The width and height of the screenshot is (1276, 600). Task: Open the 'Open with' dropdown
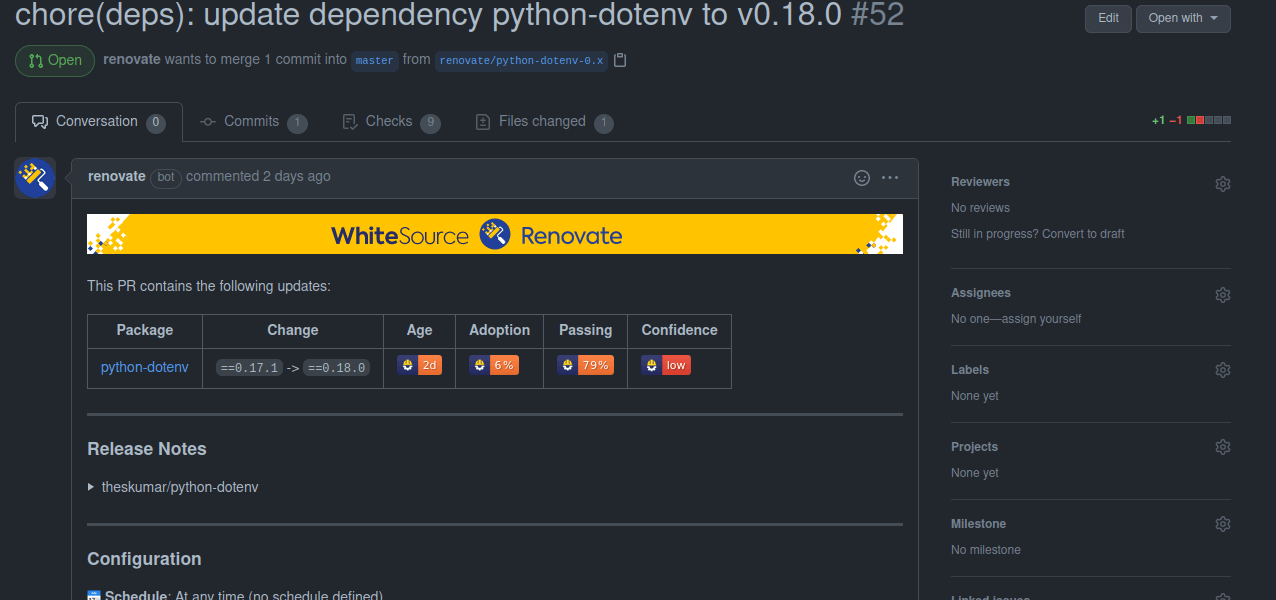[1183, 19]
